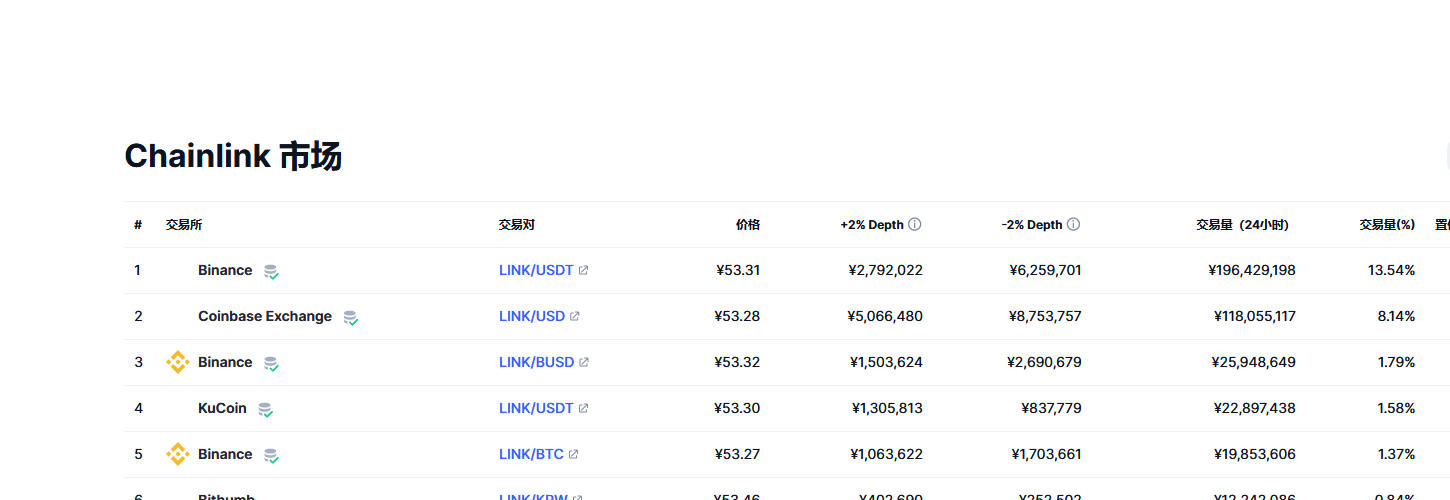Click the reserves icon in Binance LINK/BTC row
1450x500 pixels.
271,455
